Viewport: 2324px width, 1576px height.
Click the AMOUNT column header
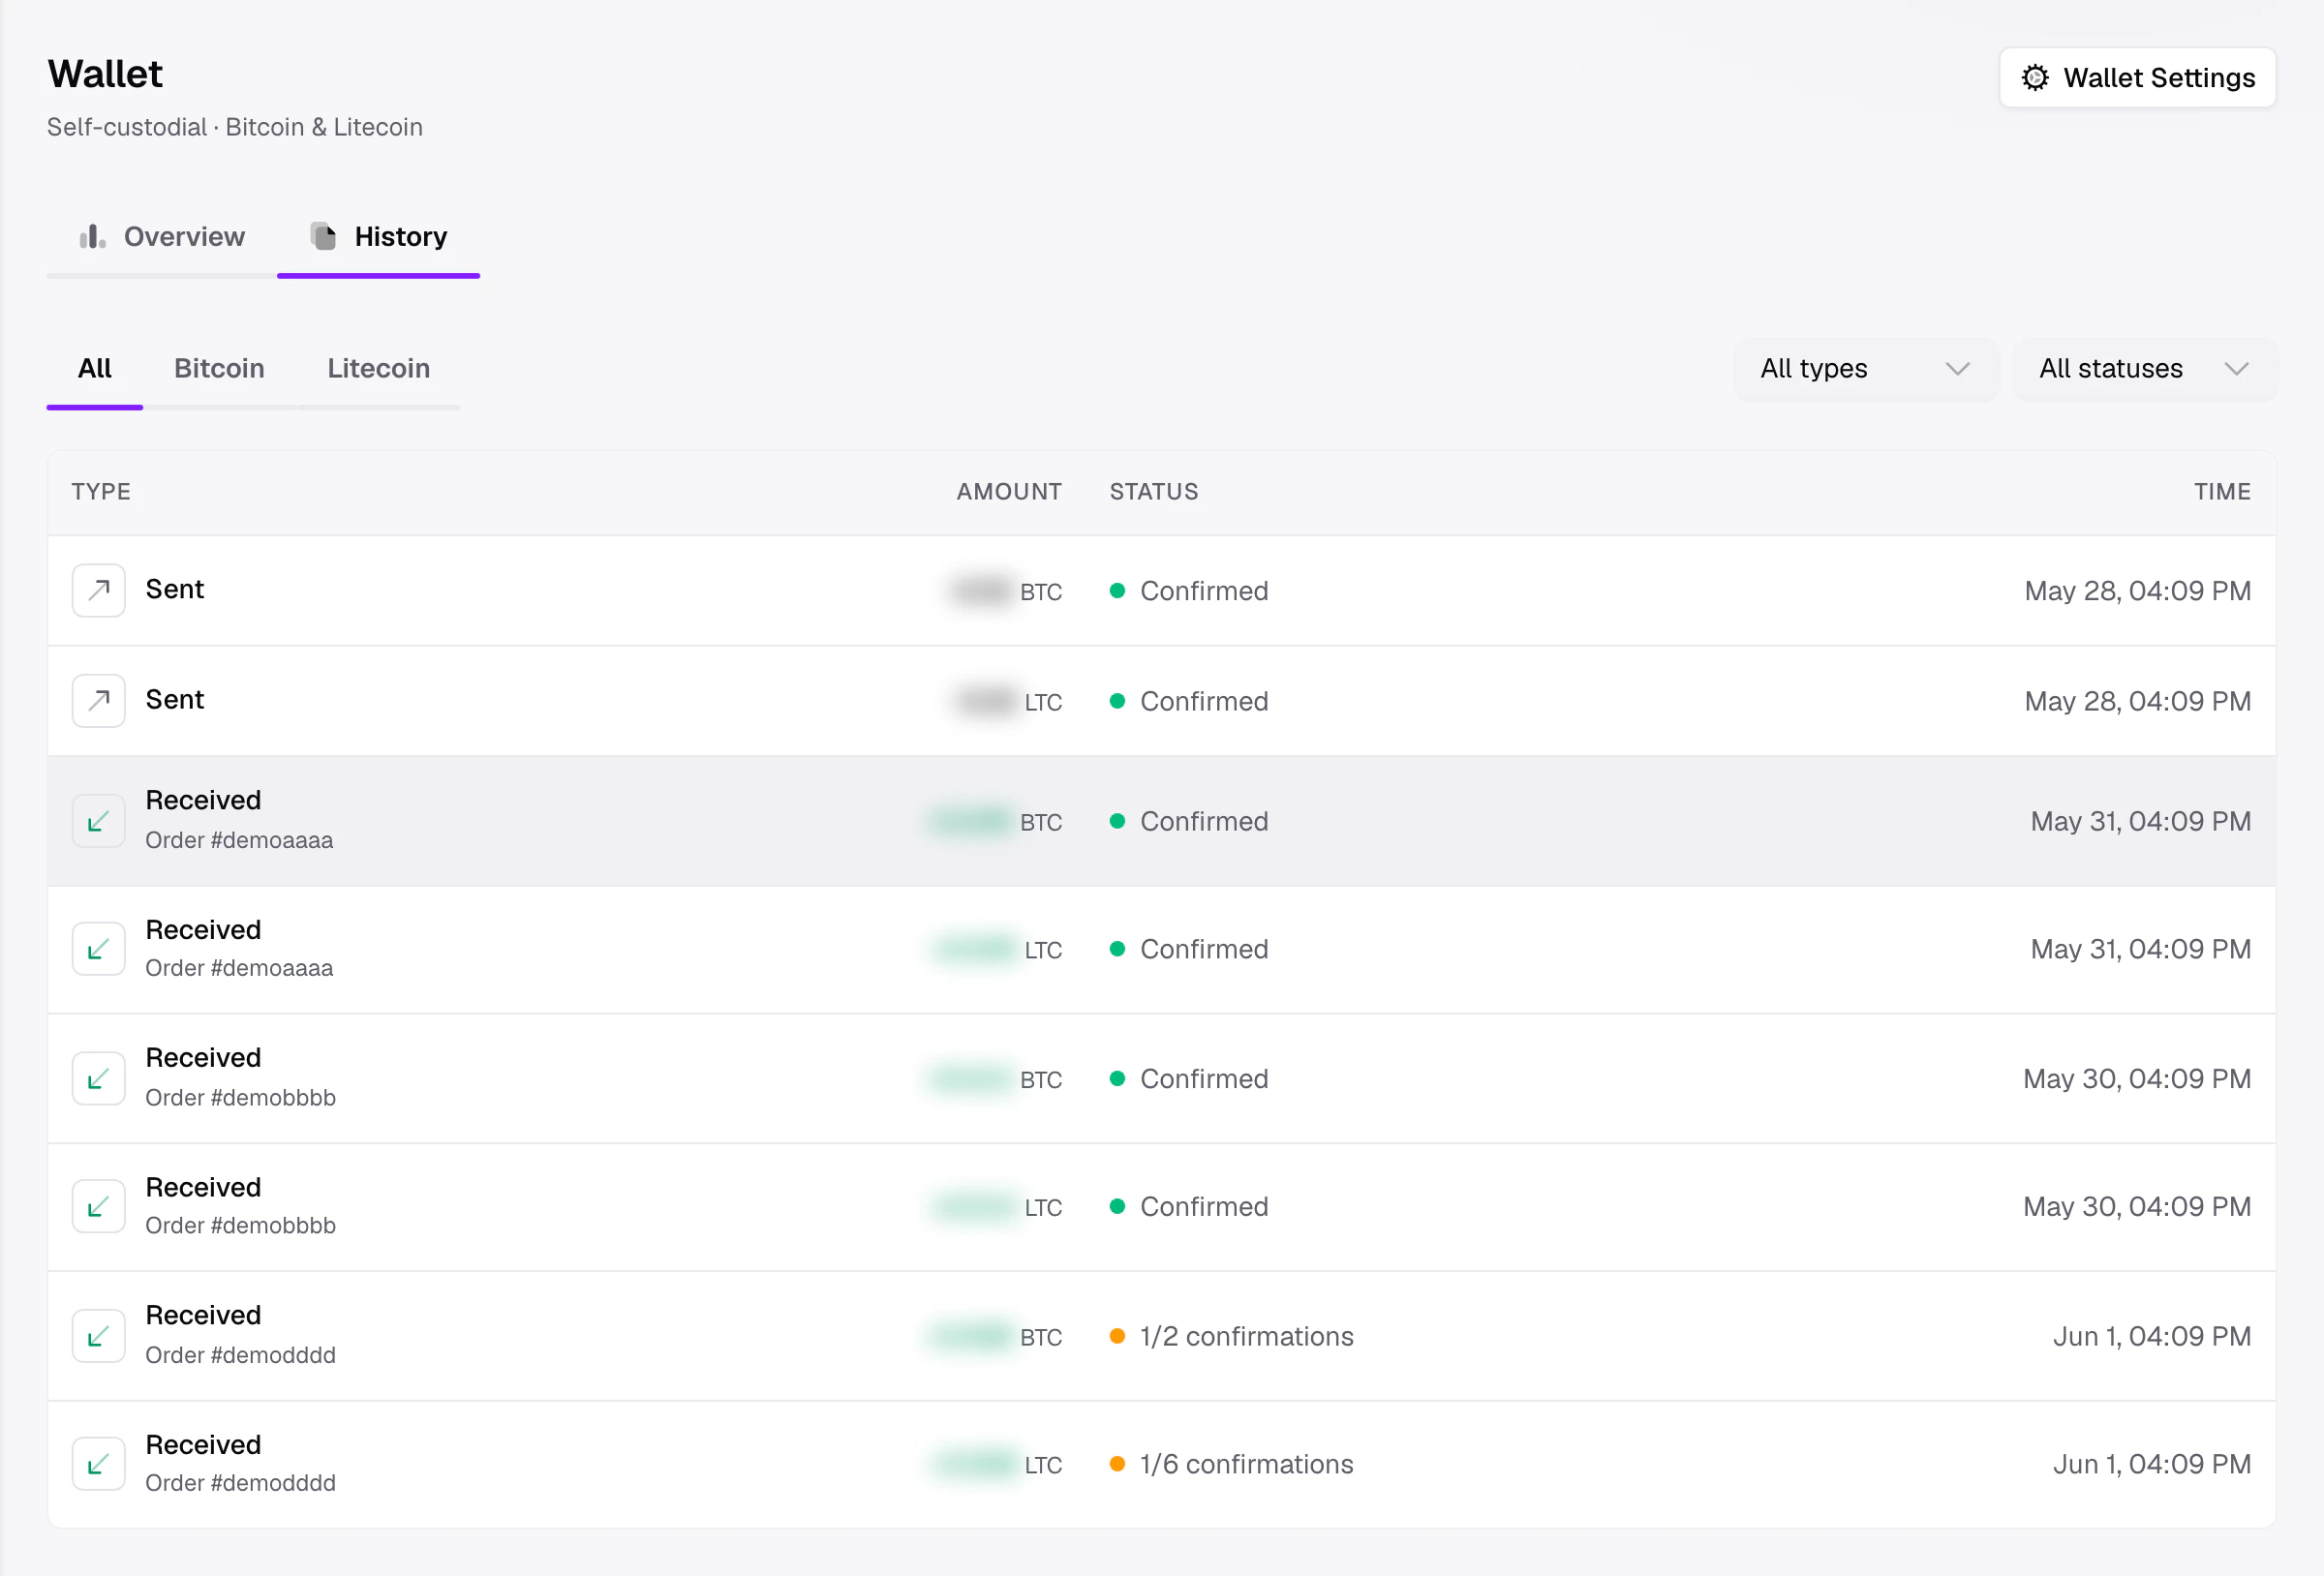pyautogui.click(x=1009, y=492)
